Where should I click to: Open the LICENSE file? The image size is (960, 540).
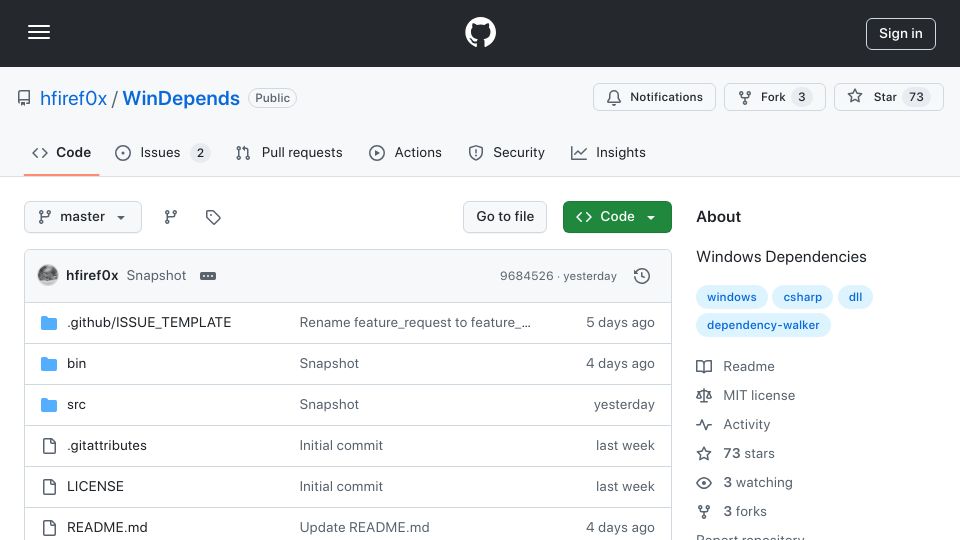point(95,487)
